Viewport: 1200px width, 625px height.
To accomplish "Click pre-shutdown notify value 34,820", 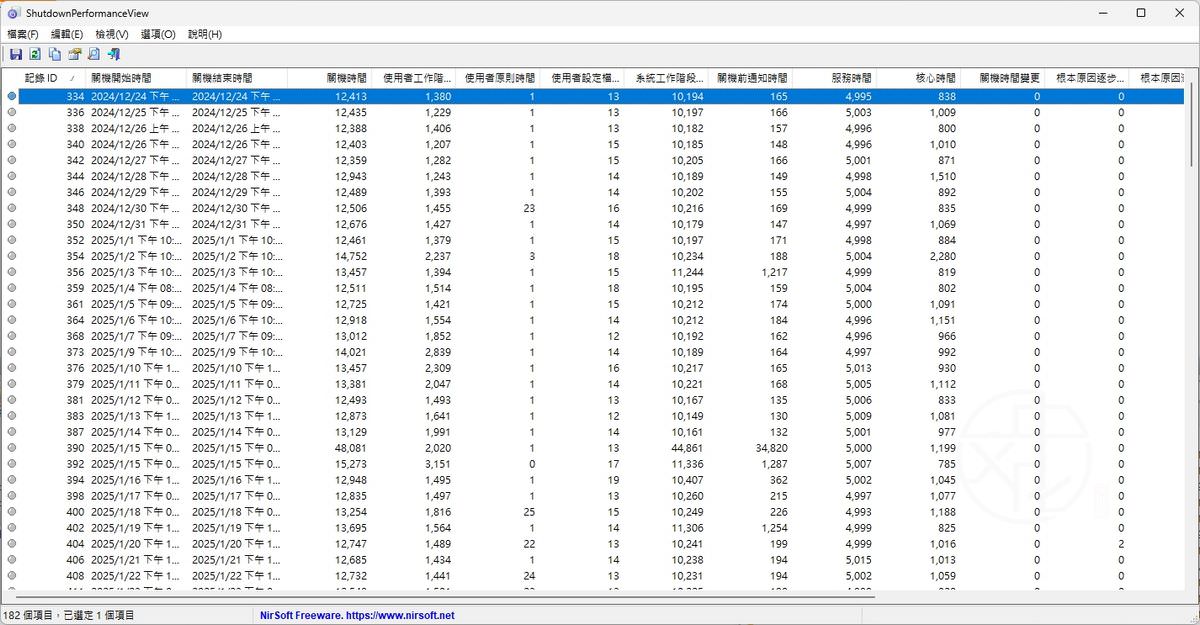I will click(x=771, y=448).
